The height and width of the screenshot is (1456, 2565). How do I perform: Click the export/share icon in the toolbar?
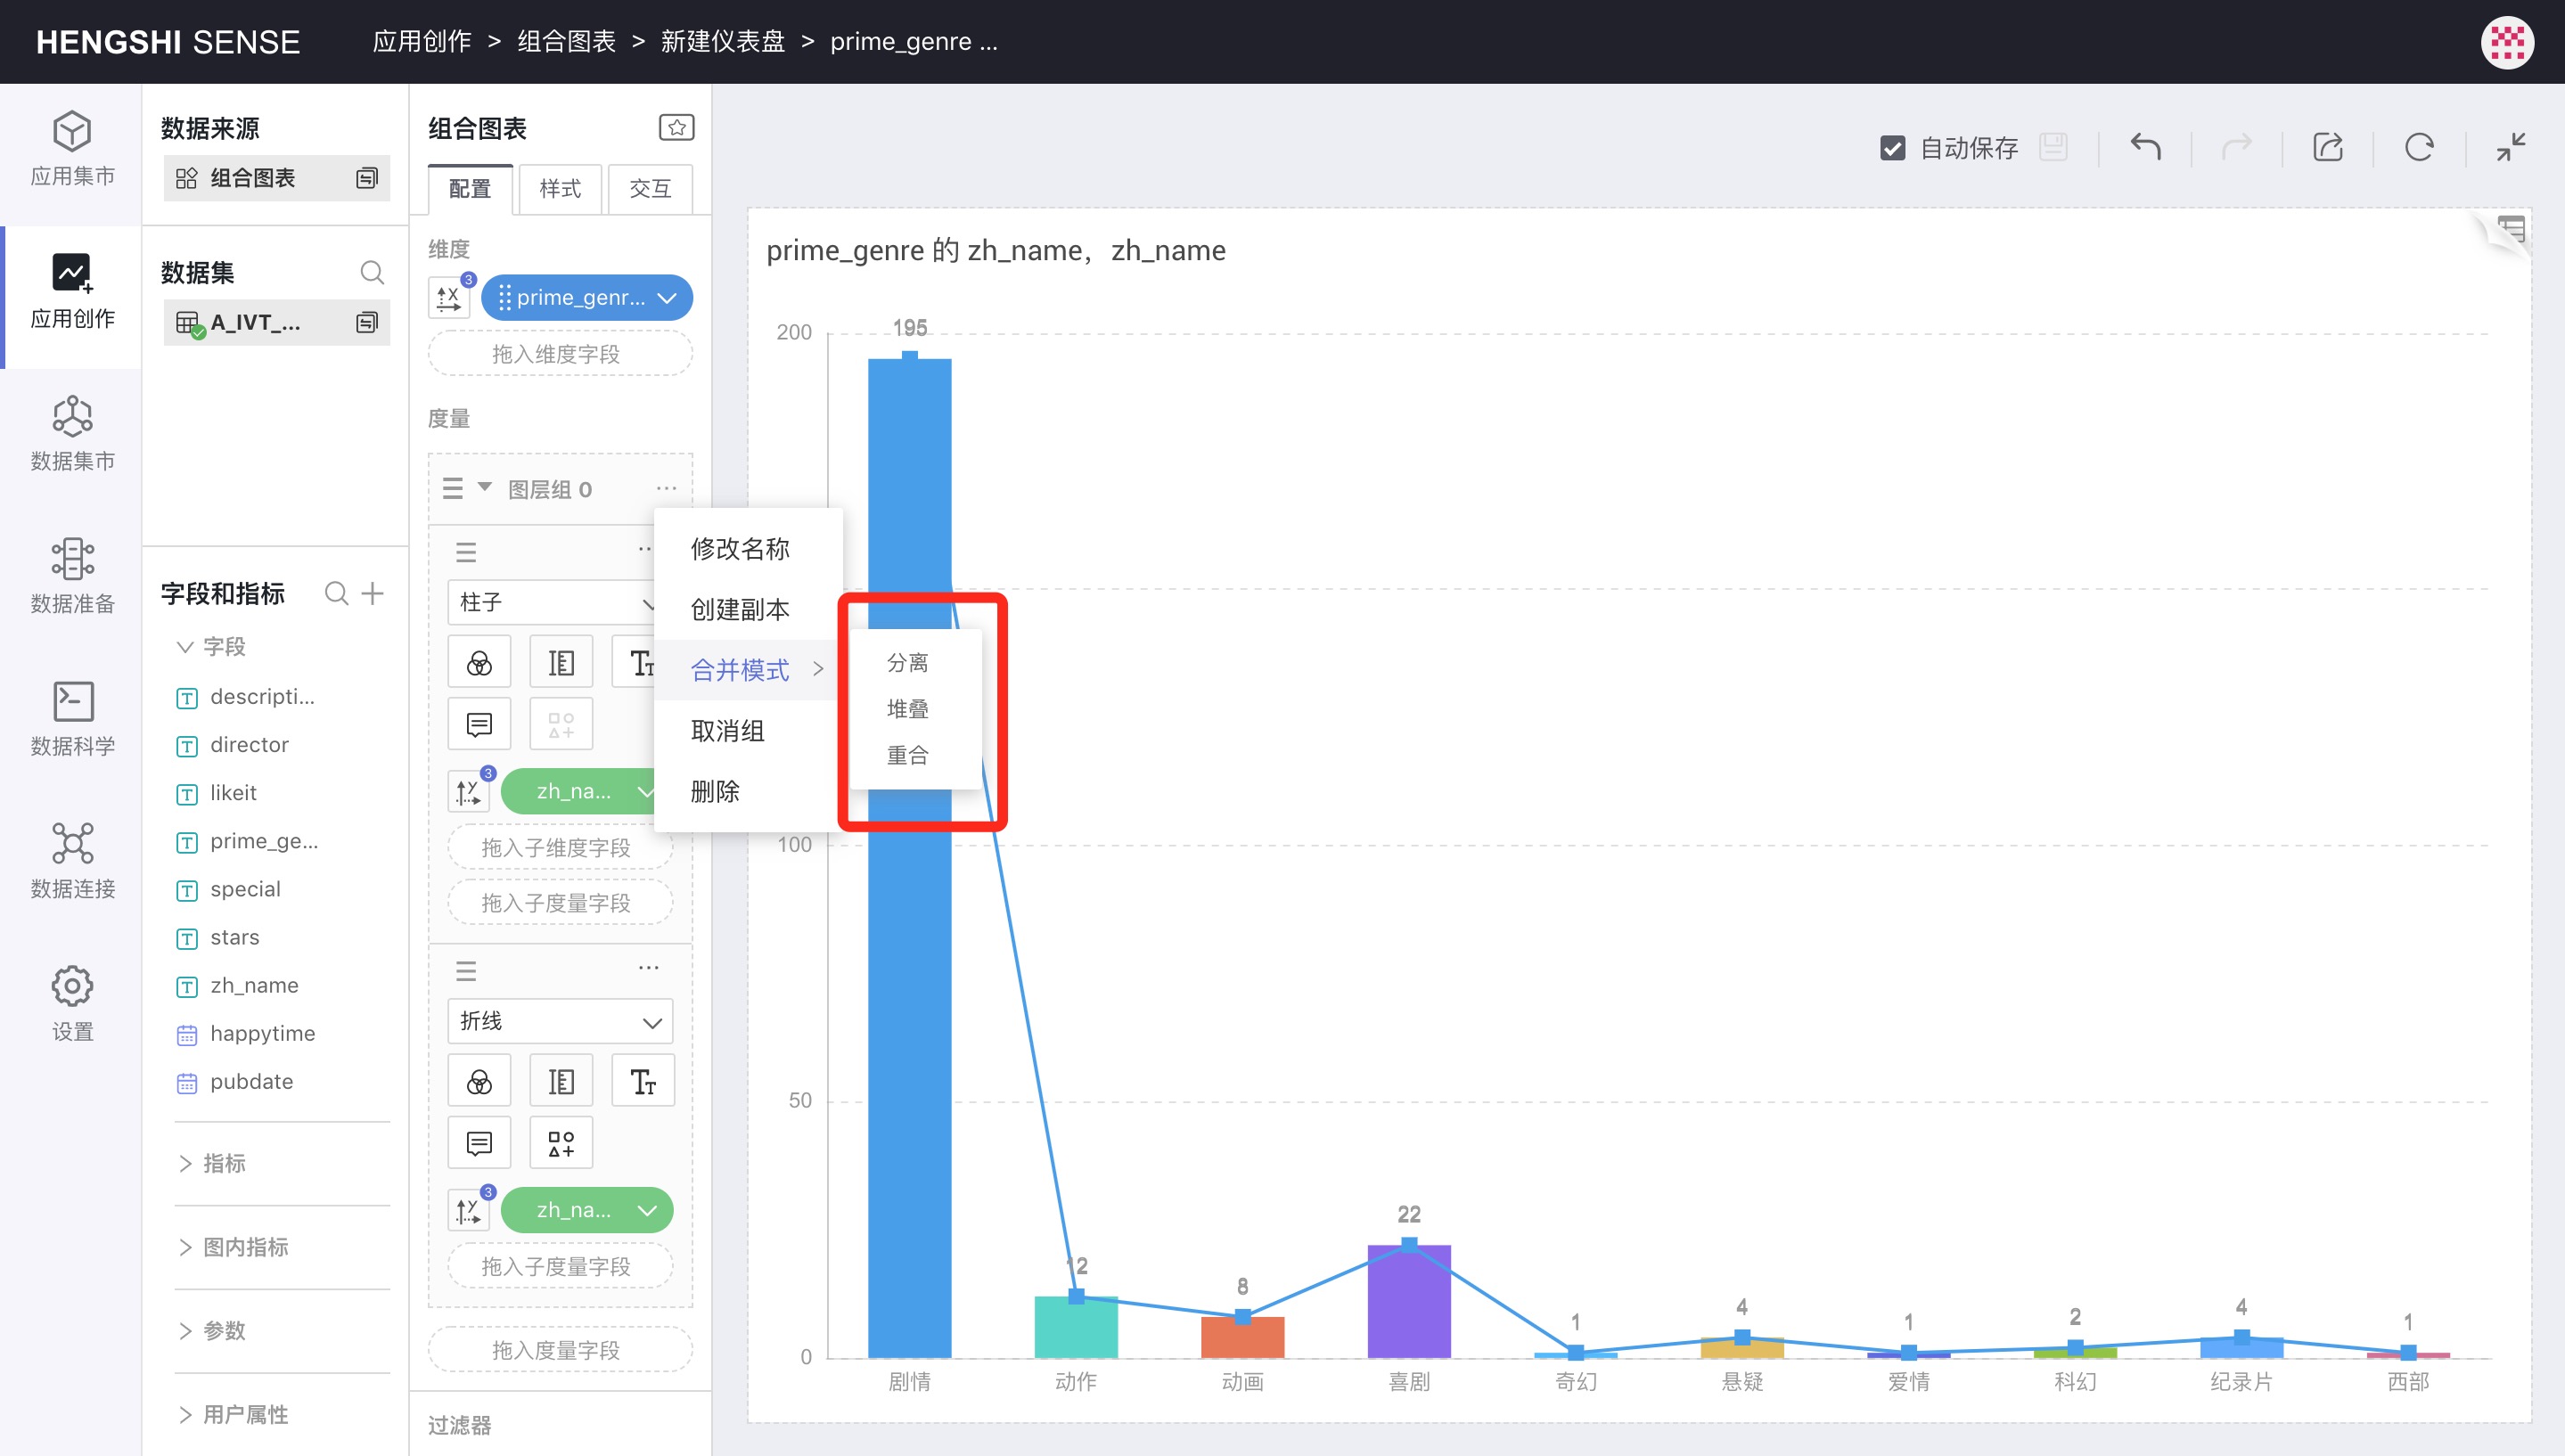click(2328, 148)
